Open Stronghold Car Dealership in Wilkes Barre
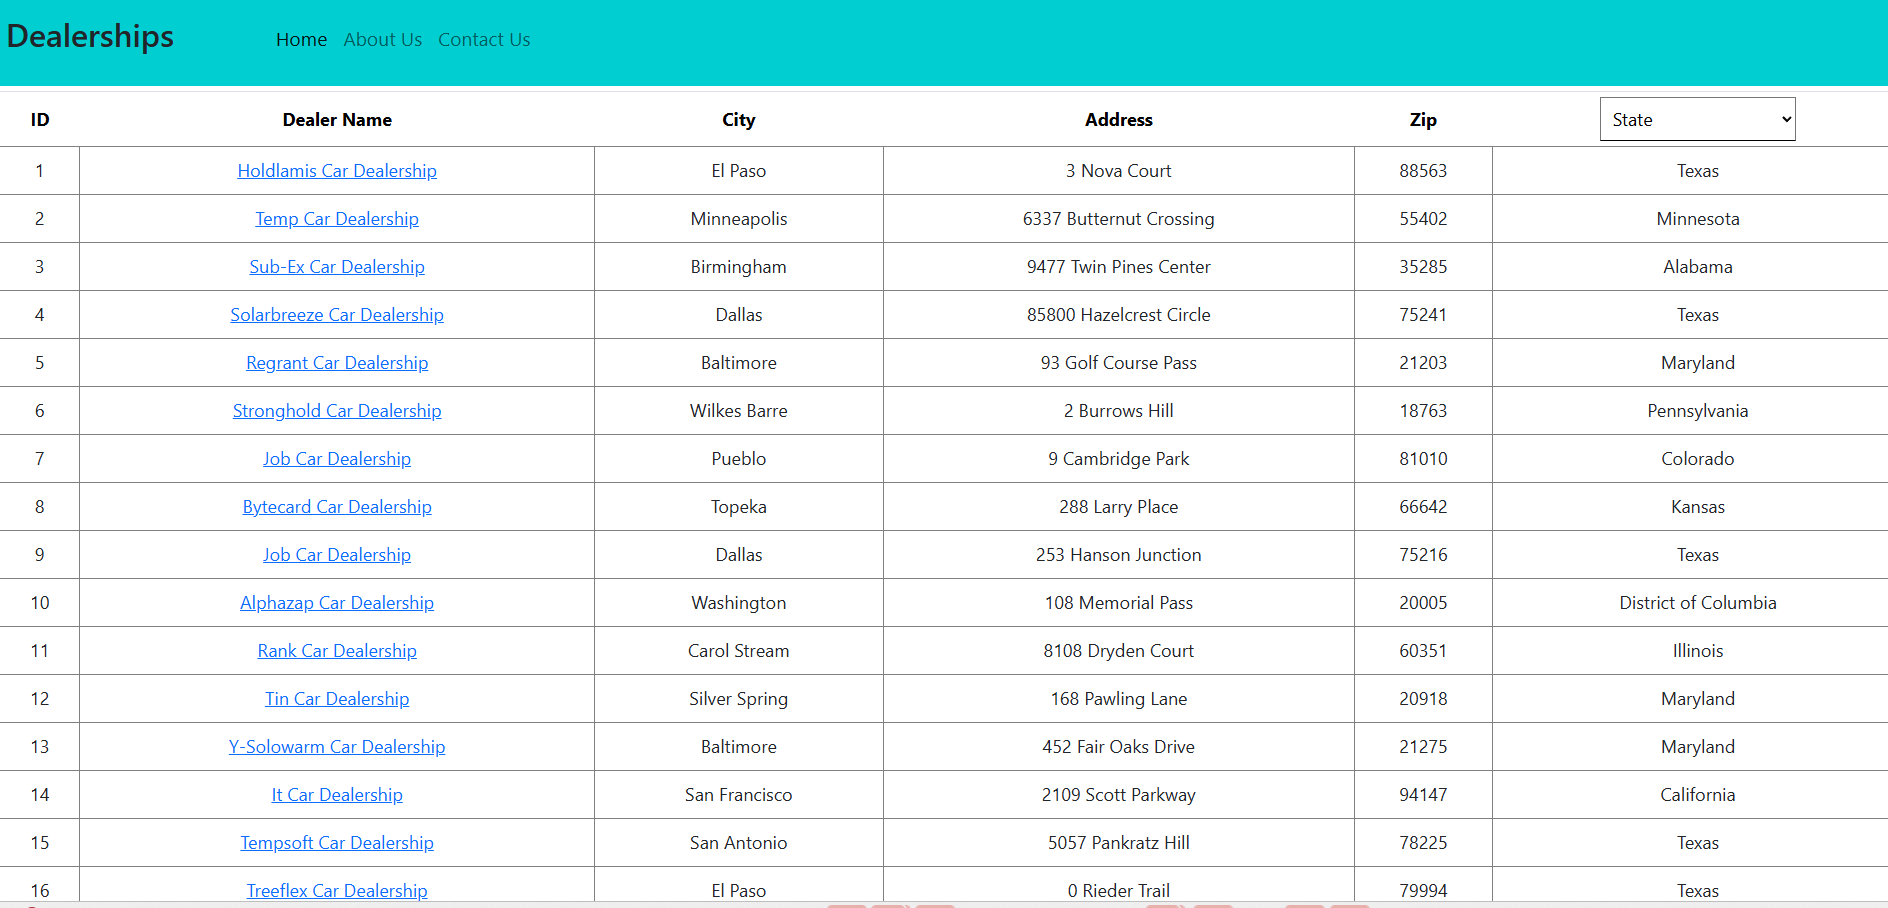 [x=337, y=411]
